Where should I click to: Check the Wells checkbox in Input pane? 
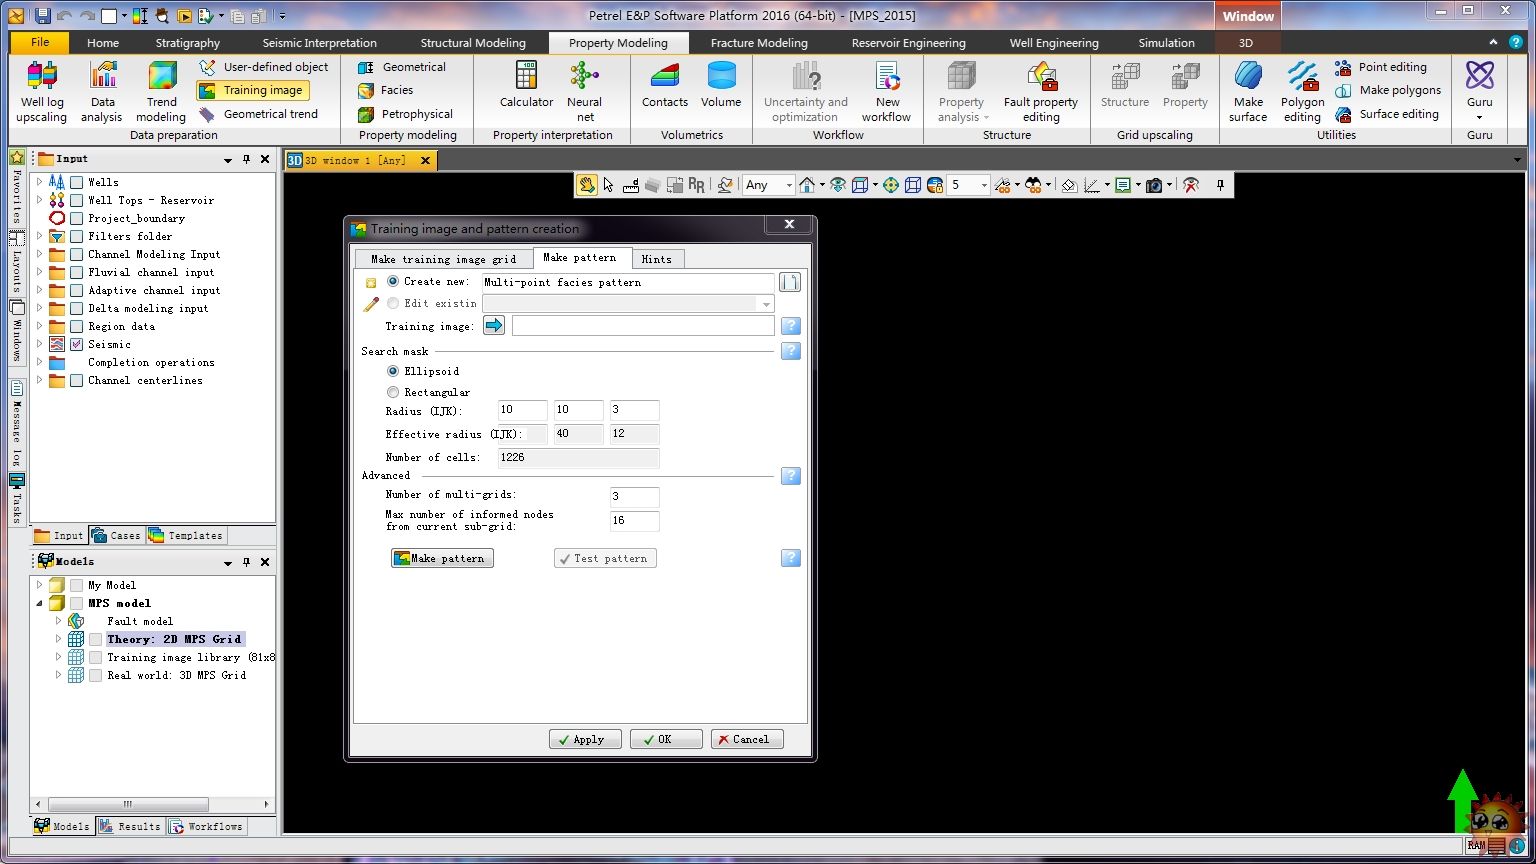pyautogui.click(x=76, y=182)
